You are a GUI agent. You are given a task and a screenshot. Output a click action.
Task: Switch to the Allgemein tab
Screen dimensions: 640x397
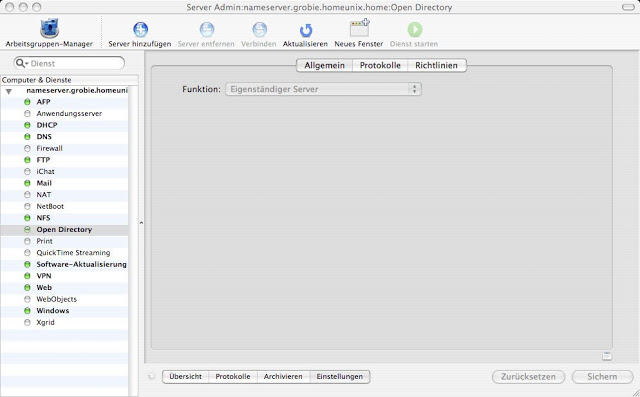[x=324, y=65]
